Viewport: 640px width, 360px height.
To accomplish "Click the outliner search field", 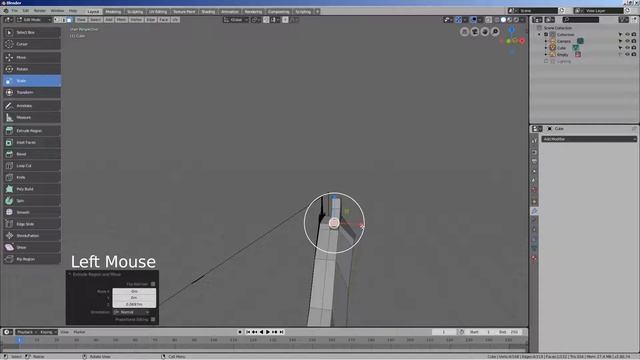I will (581, 20).
